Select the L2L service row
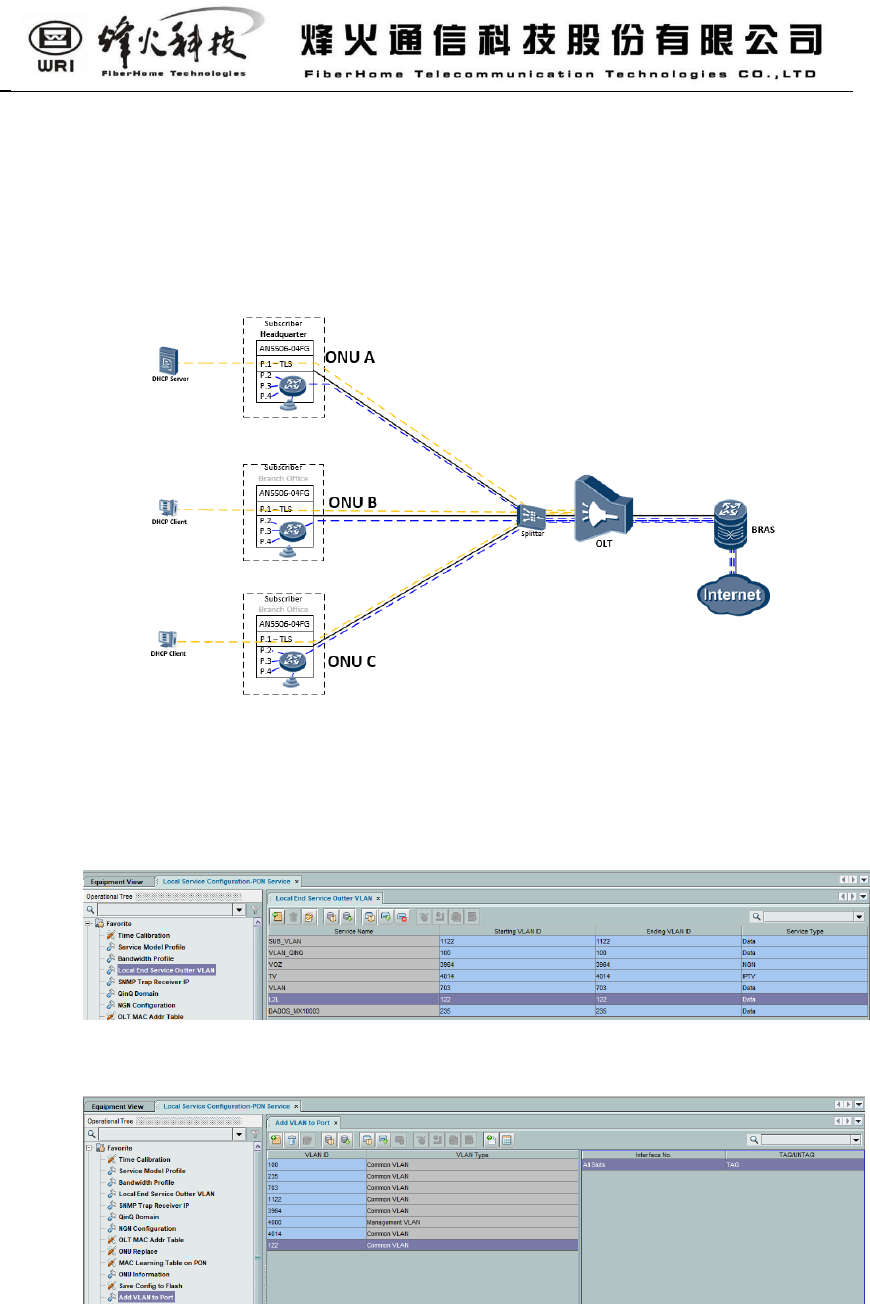Image resolution: width=870 pixels, height=1304 pixels. [x=352, y=998]
